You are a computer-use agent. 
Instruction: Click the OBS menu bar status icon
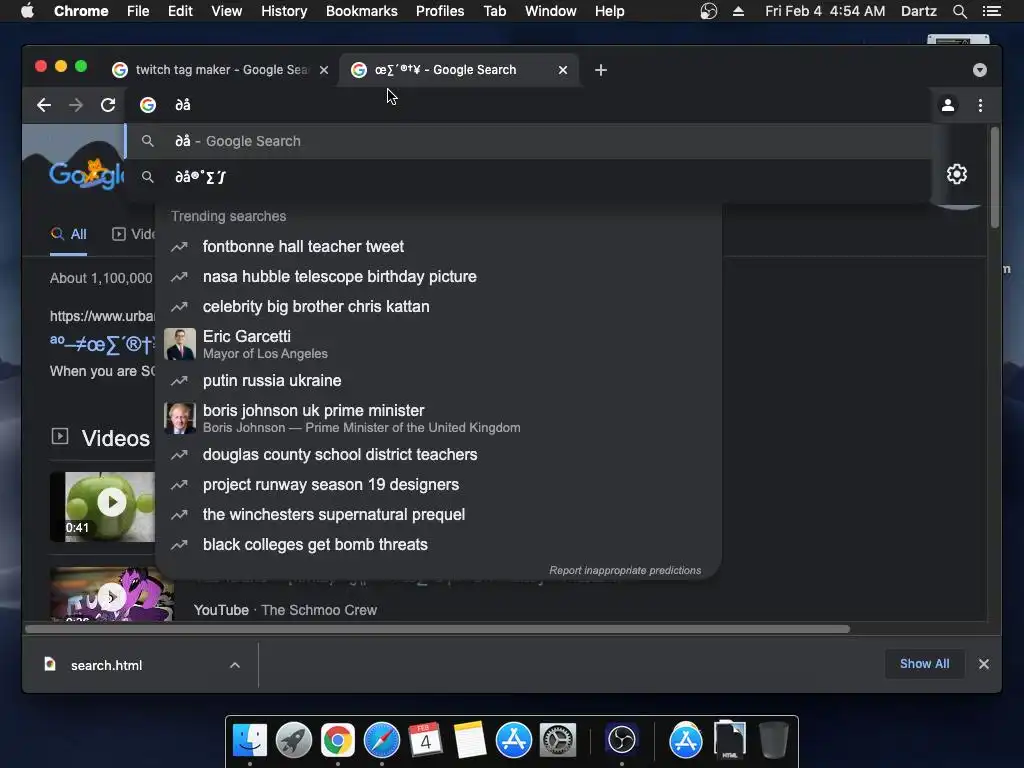[709, 11]
